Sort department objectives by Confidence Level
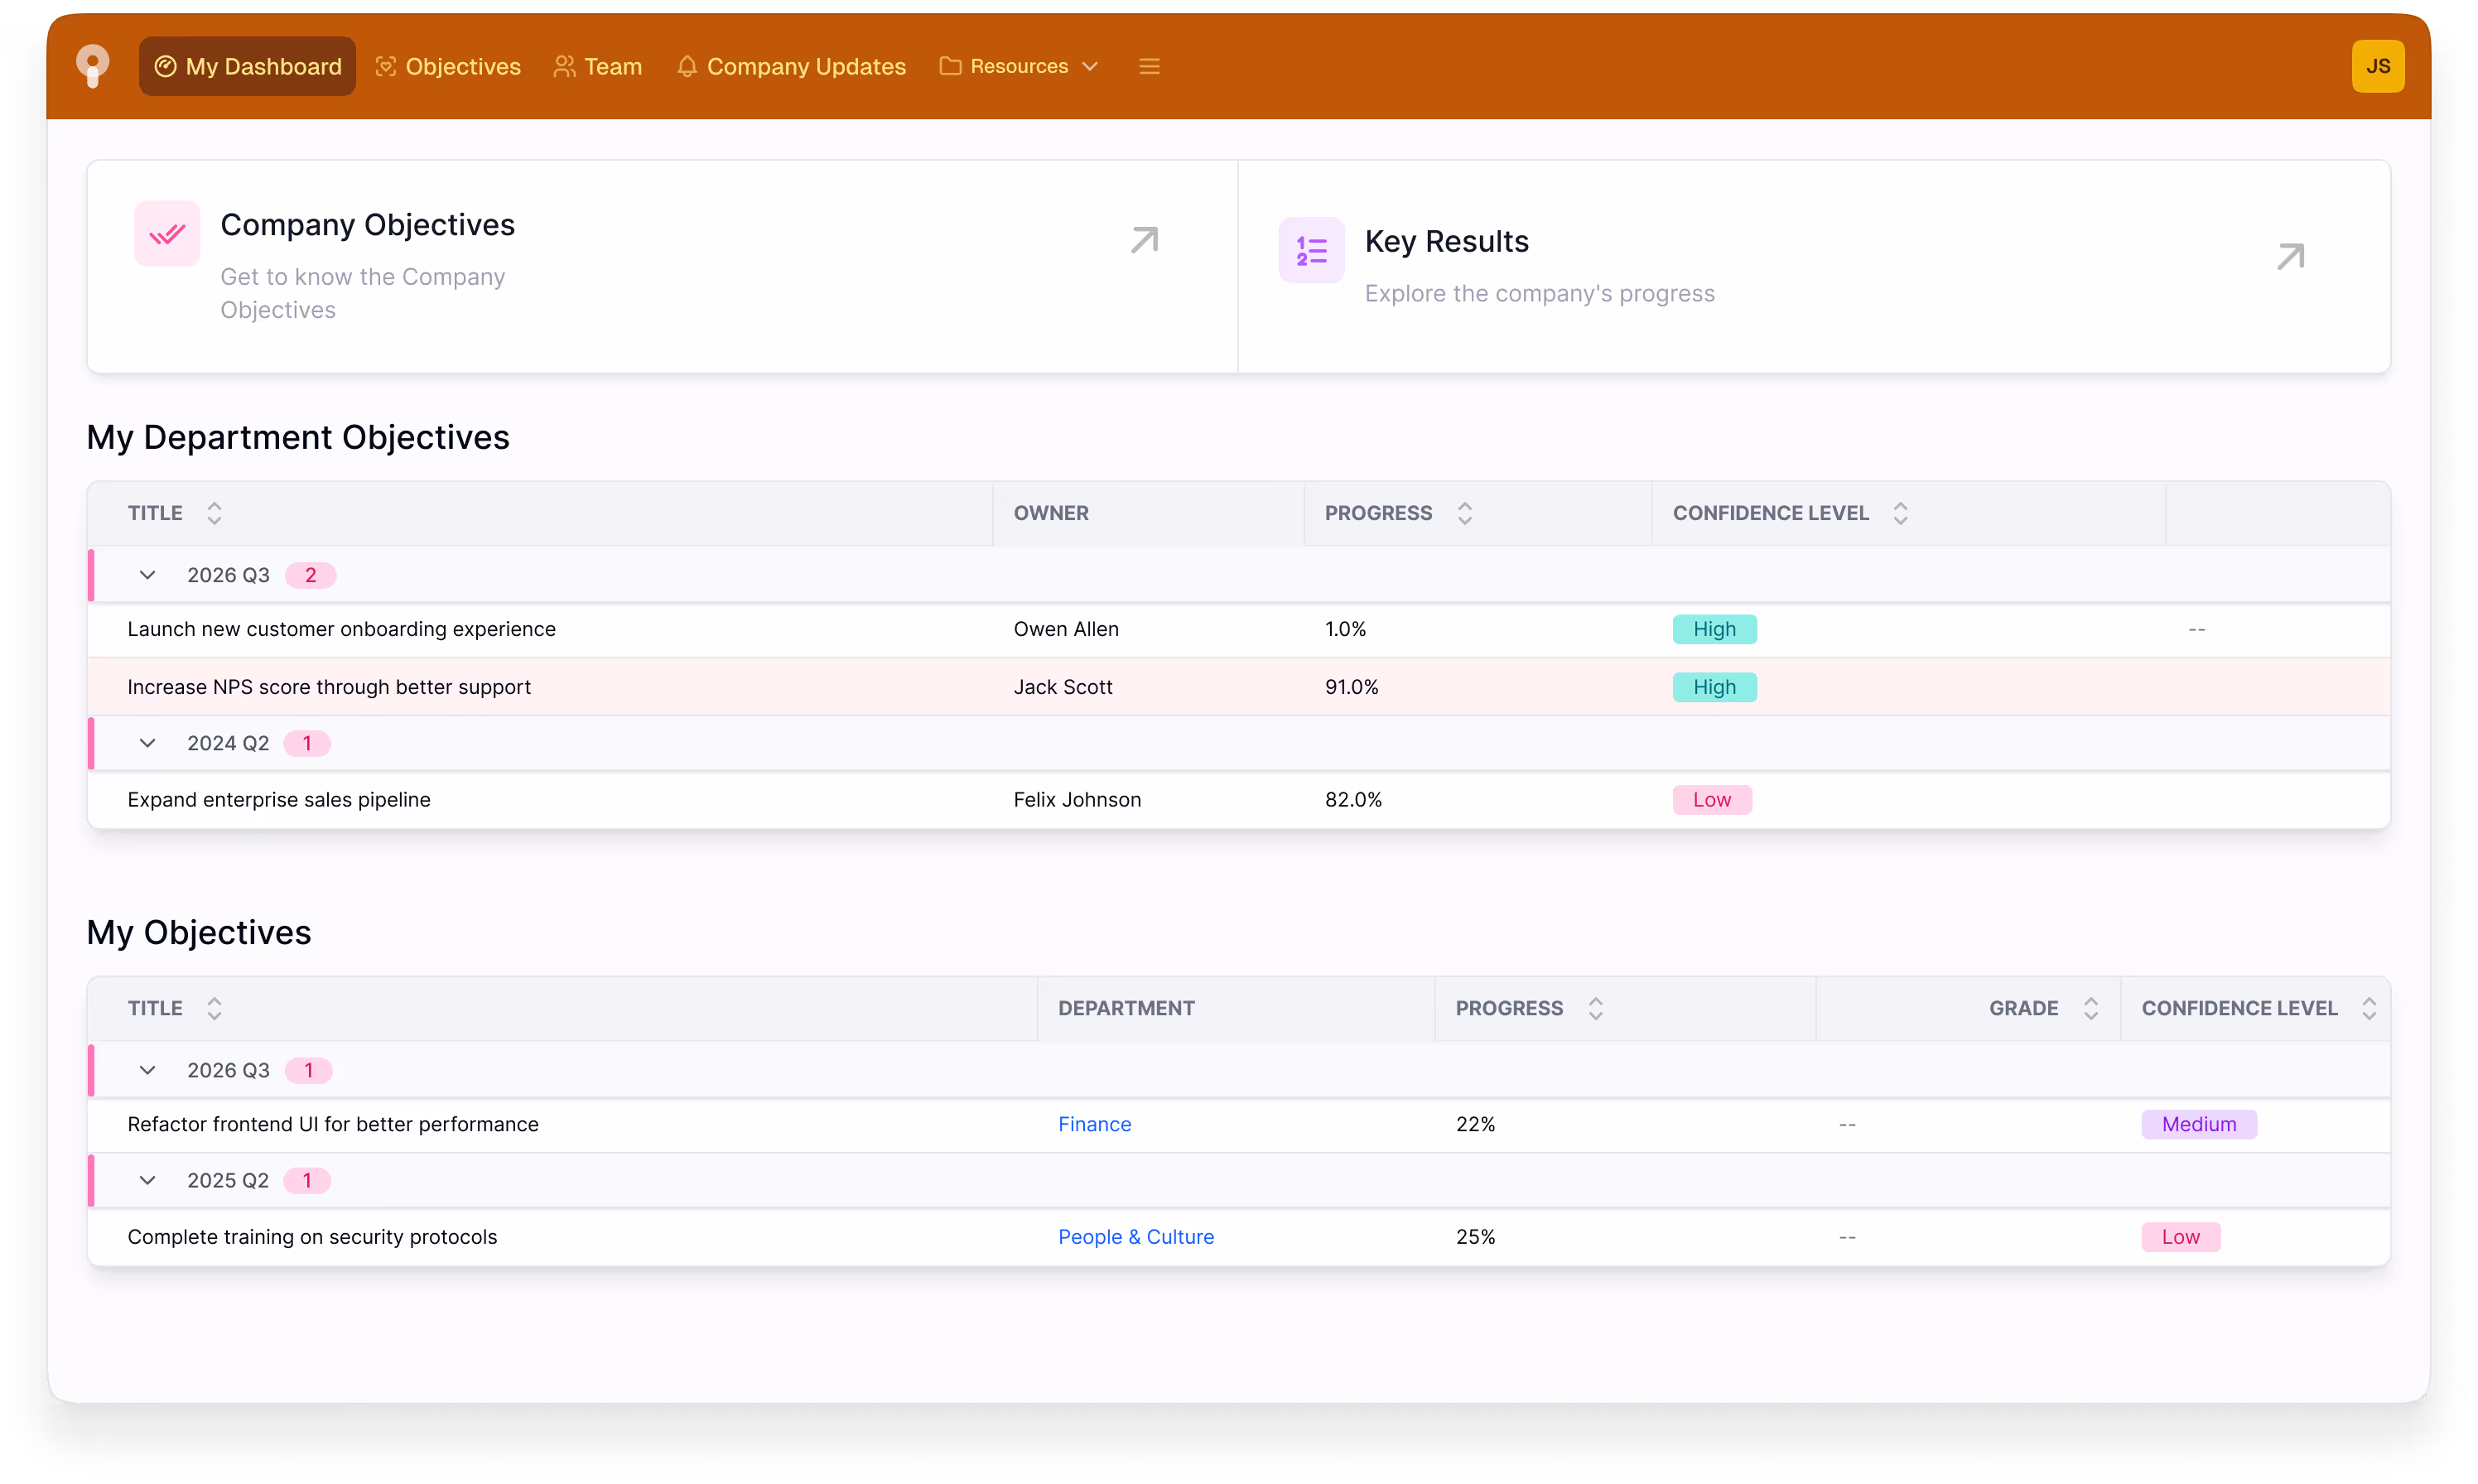 pyautogui.click(x=1900, y=513)
